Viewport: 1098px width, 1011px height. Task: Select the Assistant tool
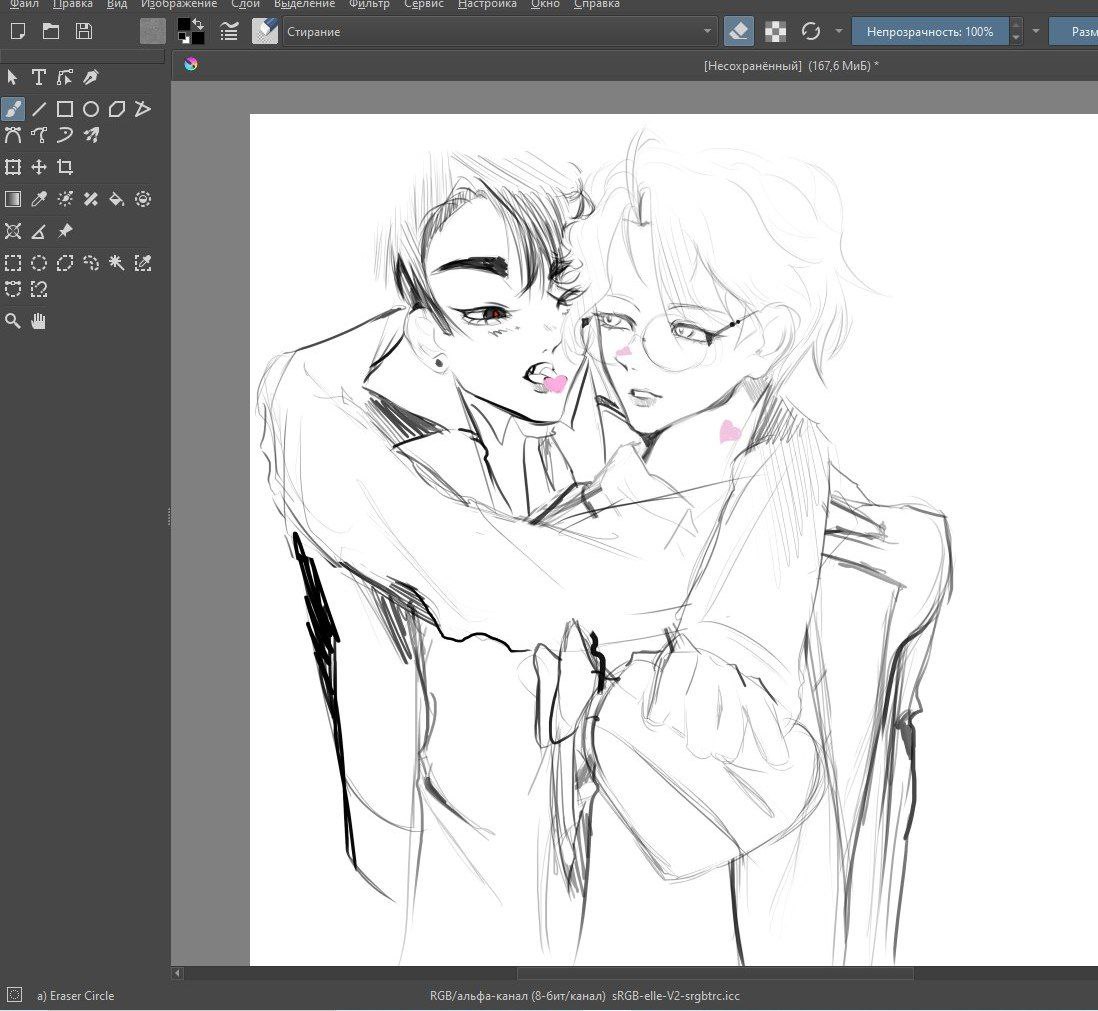tap(13, 231)
